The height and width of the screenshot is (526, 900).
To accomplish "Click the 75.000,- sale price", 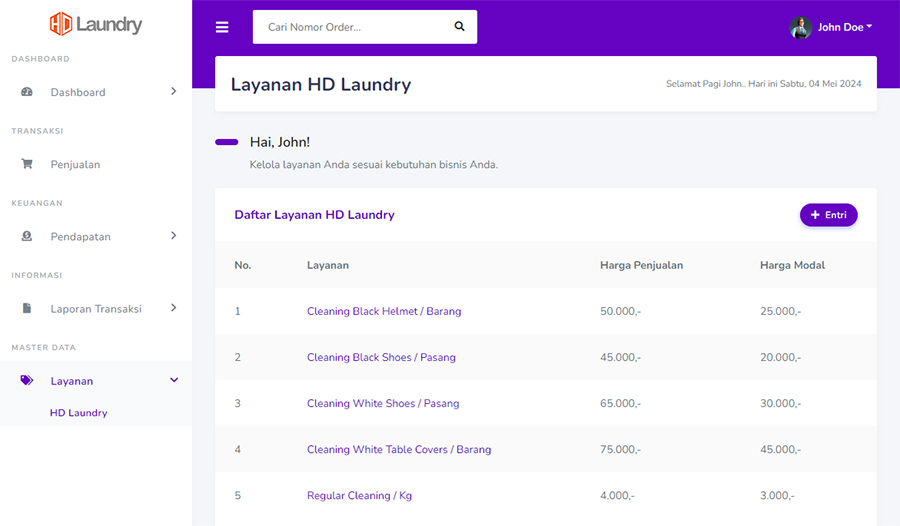I will click(x=620, y=450).
